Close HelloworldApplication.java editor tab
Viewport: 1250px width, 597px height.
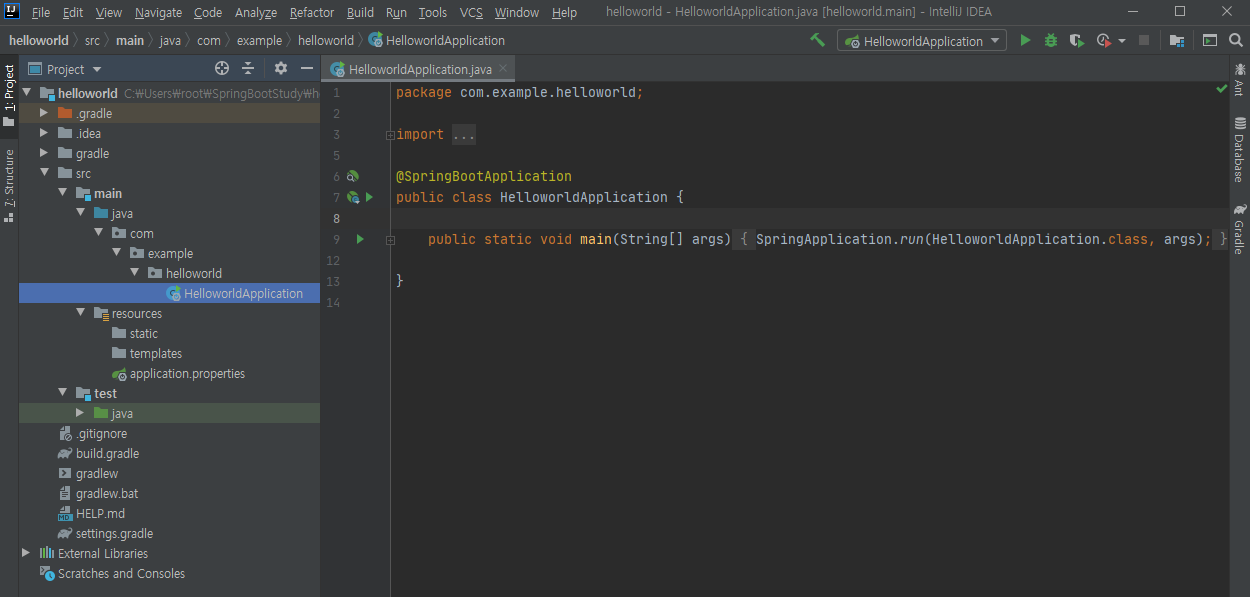[503, 68]
